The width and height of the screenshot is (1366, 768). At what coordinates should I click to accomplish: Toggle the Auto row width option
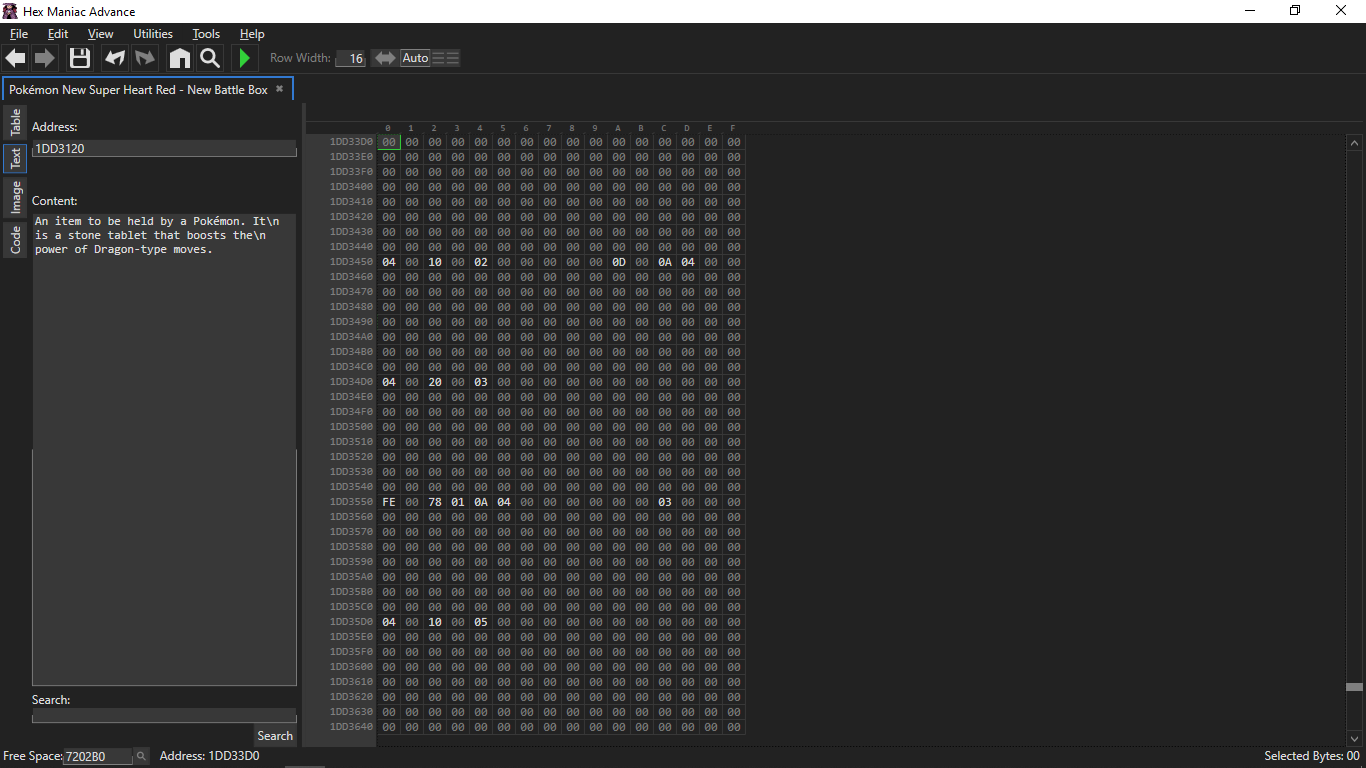pos(415,58)
